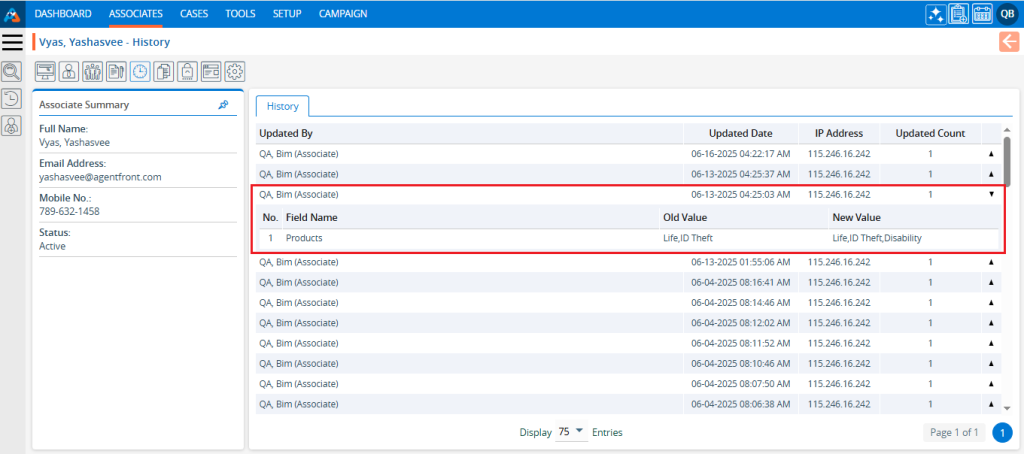Click the settings gear icon in toolbar
The image size is (1024, 454).
pos(235,71)
